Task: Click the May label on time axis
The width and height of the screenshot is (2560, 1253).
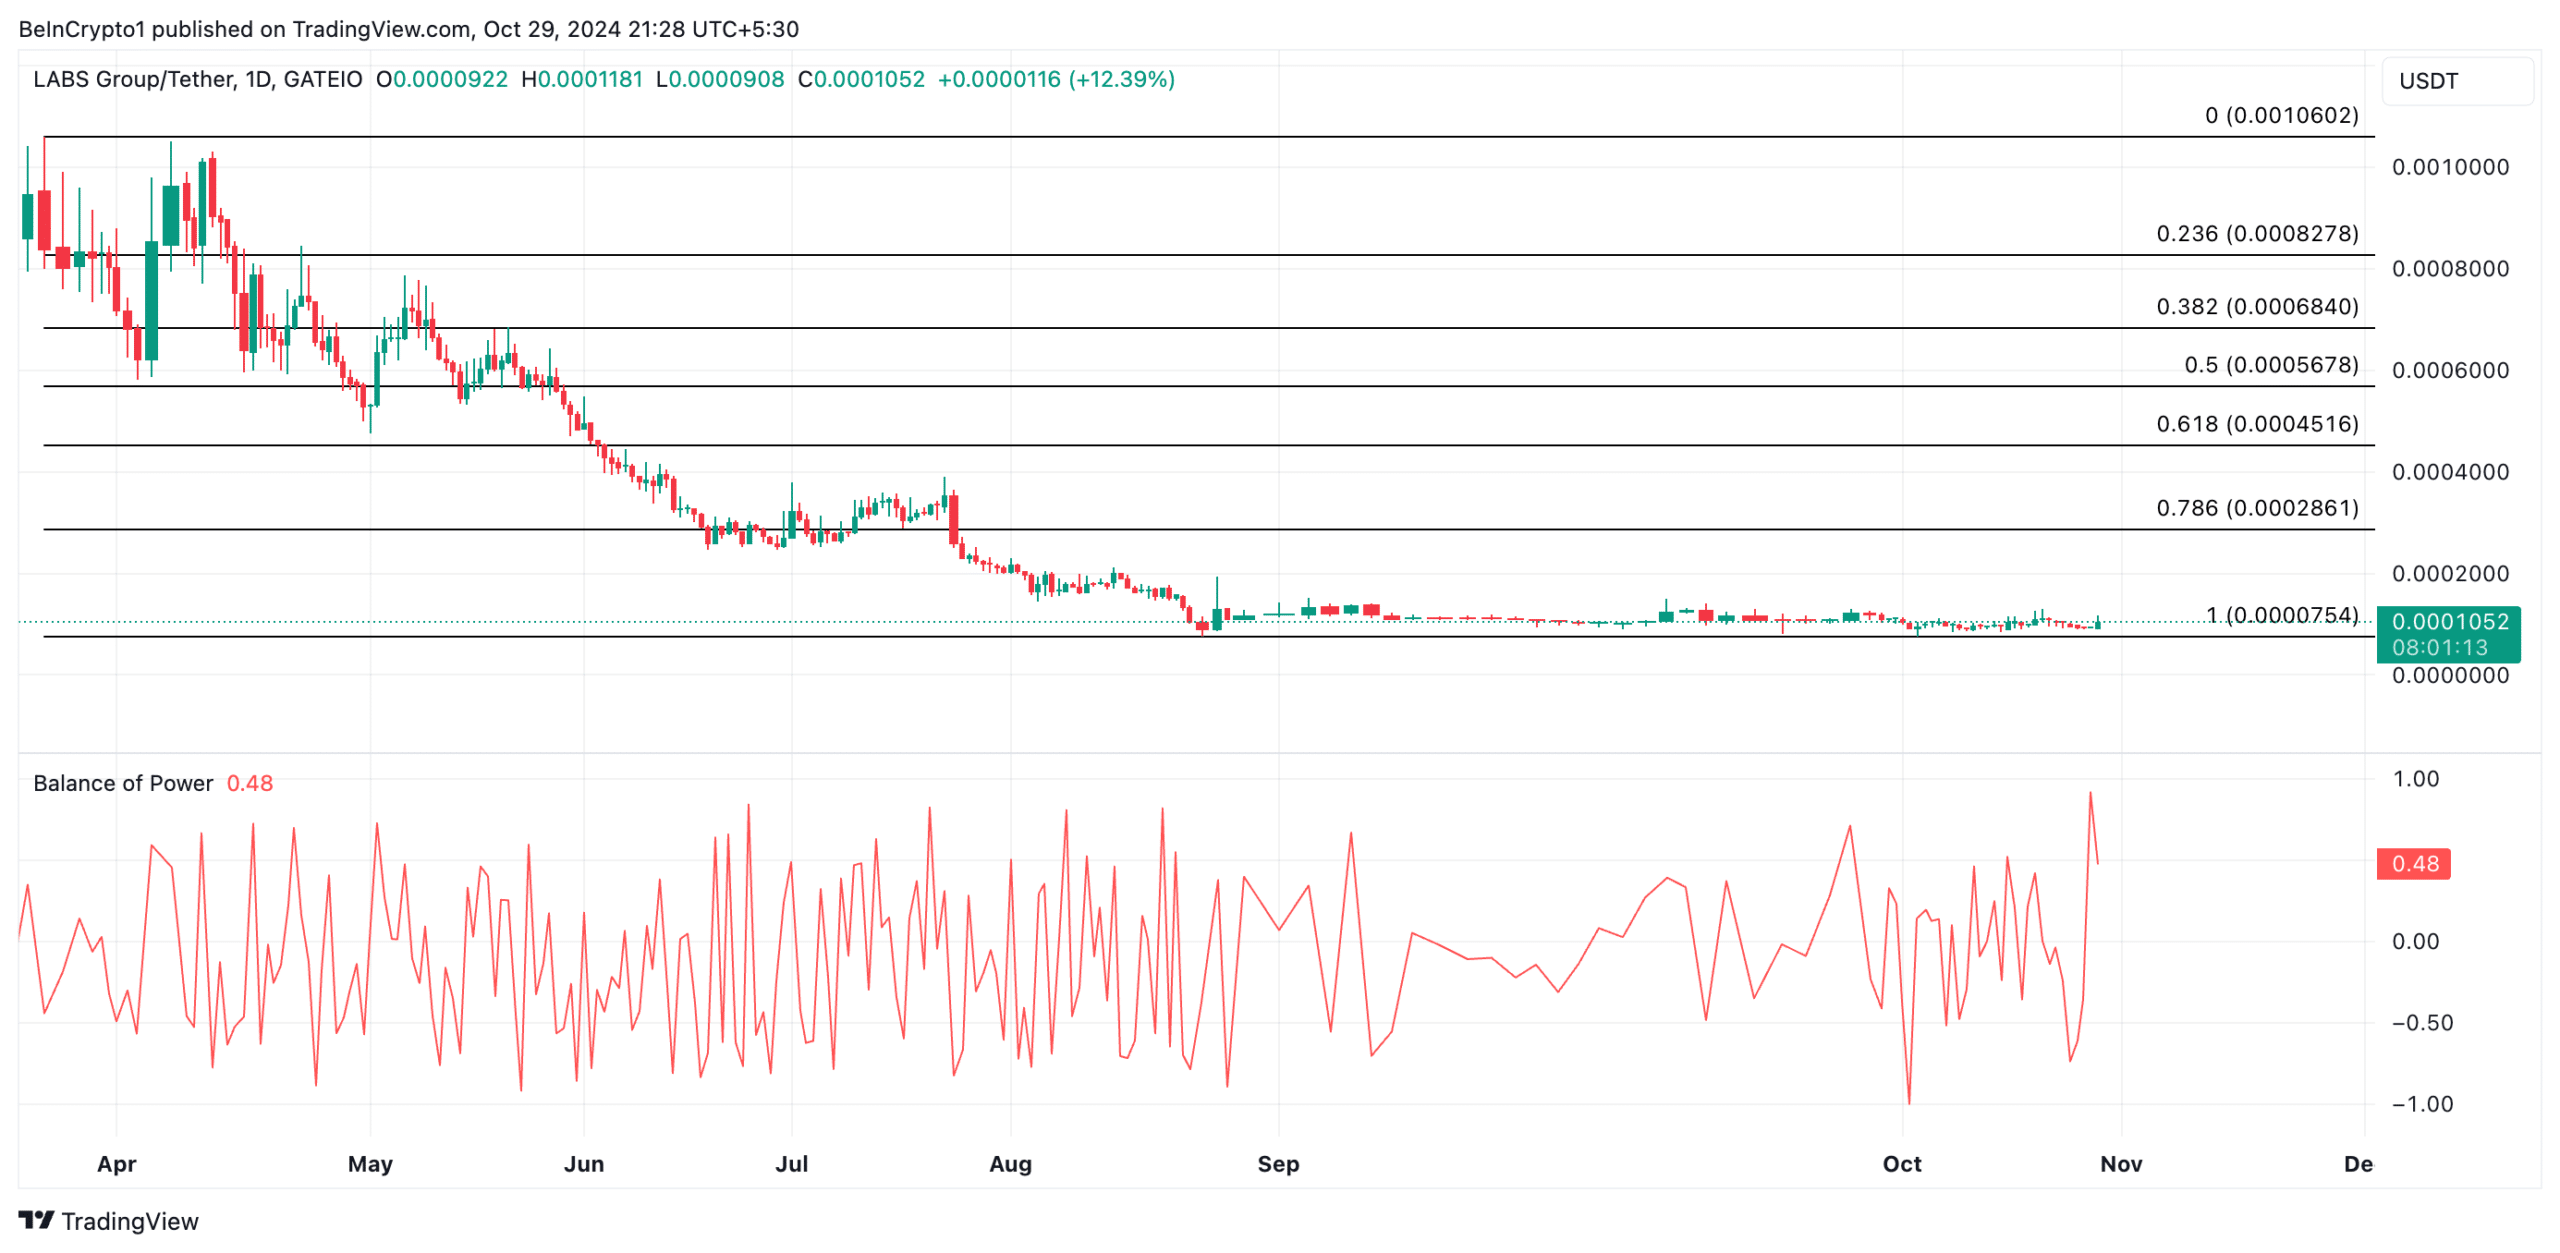Action: click(x=370, y=1163)
